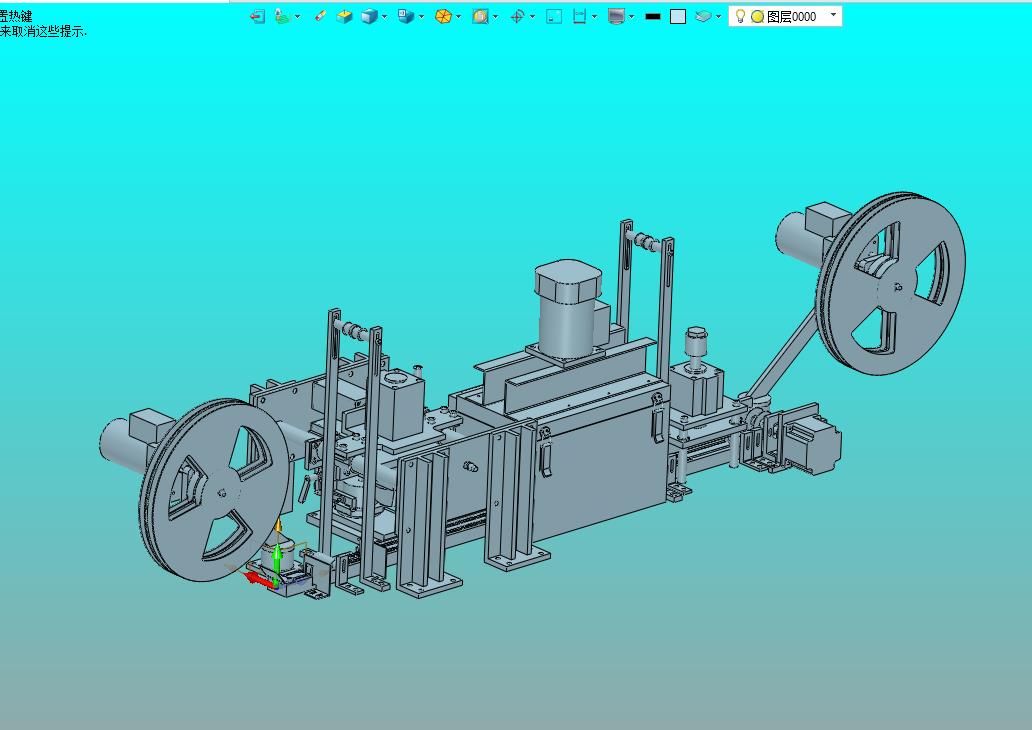Open the zoom magnifier dropdown arrow
The image size is (1032, 730).
tap(496, 16)
